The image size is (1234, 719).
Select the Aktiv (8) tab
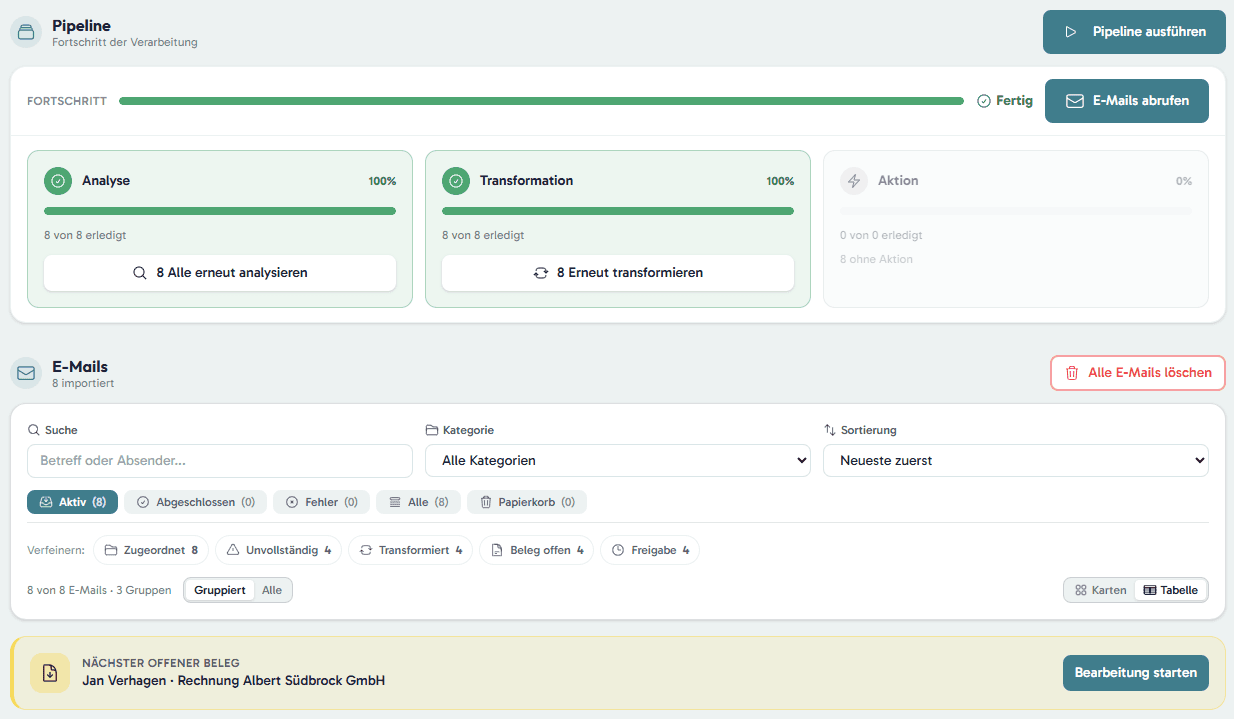coord(72,502)
